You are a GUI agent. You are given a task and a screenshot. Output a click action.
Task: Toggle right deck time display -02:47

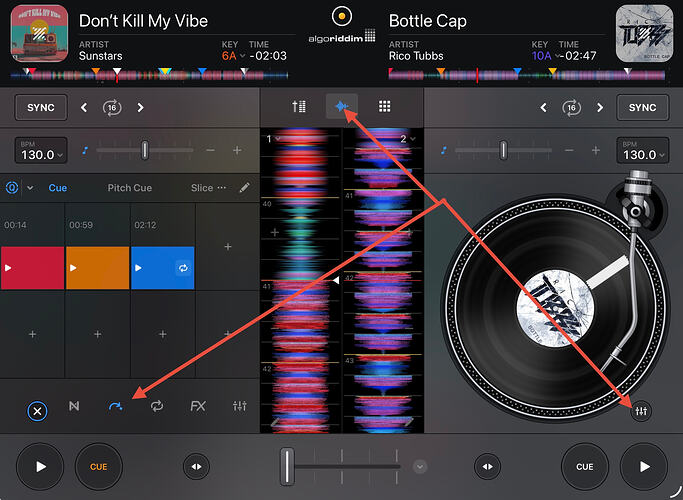tap(578, 56)
